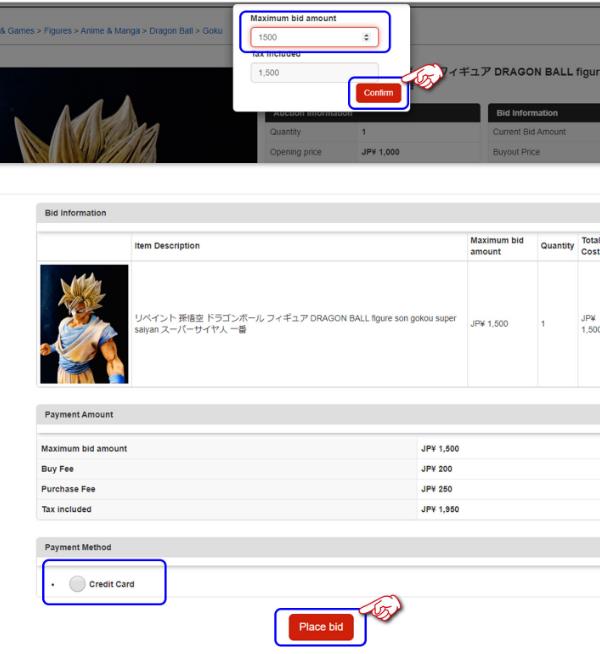Open the Dragon Ball breadcrumb link
Image resolution: width=600 pixels, height=654 pixels.
tap(171, 31)
